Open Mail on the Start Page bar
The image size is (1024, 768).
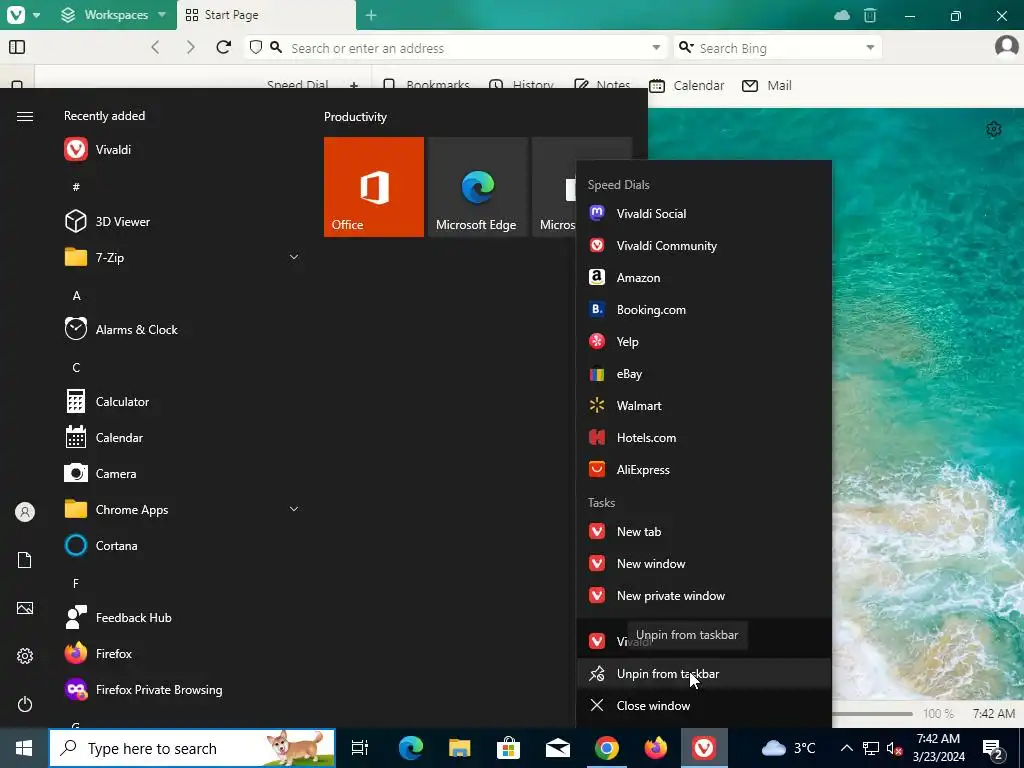tap(767, 86)
